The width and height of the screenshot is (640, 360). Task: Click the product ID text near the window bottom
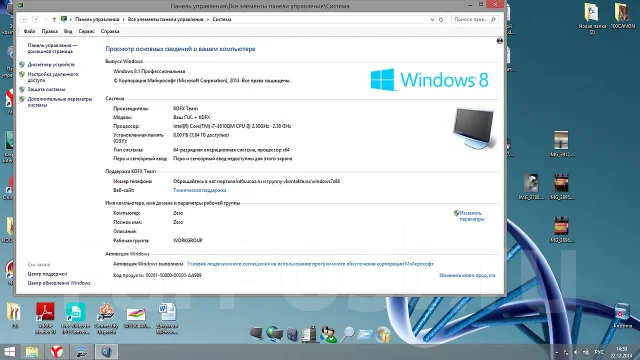point(157,276)
